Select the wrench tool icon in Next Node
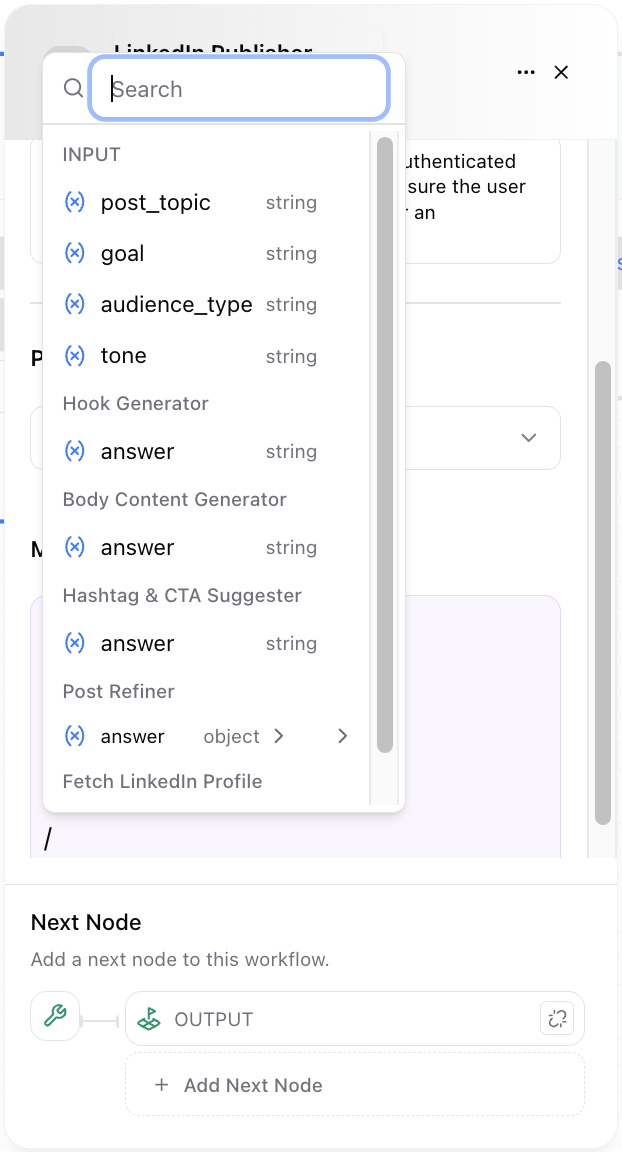Screen dimensions: 622x1152 [x=55, y=1018]
